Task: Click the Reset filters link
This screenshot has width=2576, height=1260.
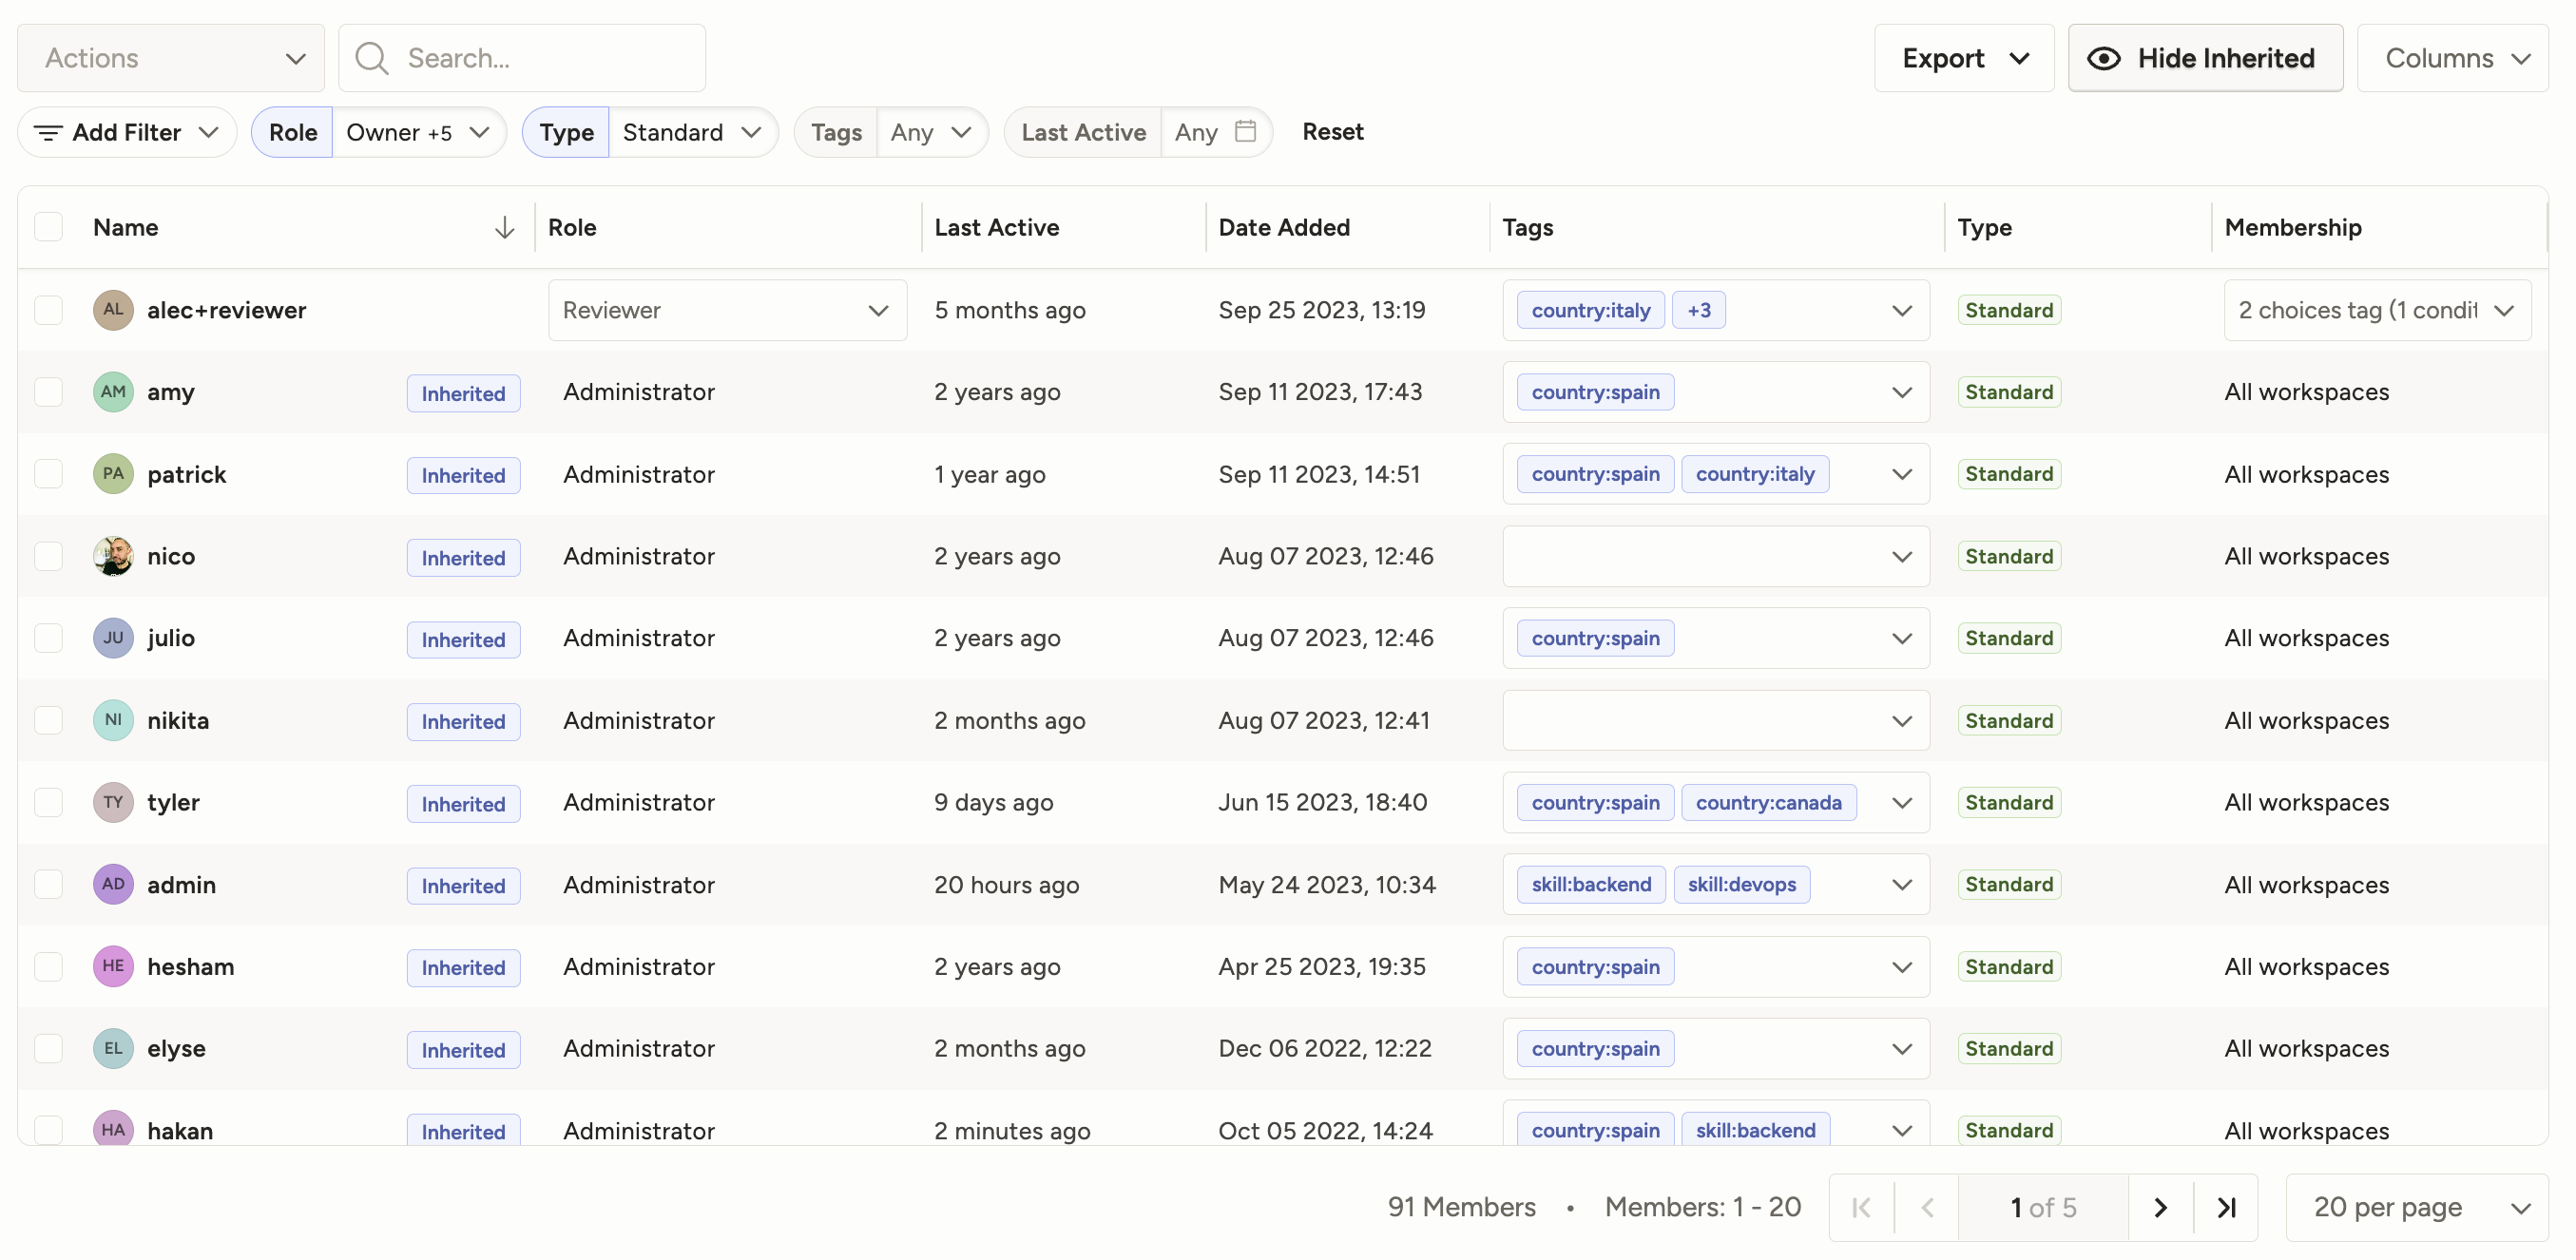Action: pyautogui.click(x=1332, y=131)
